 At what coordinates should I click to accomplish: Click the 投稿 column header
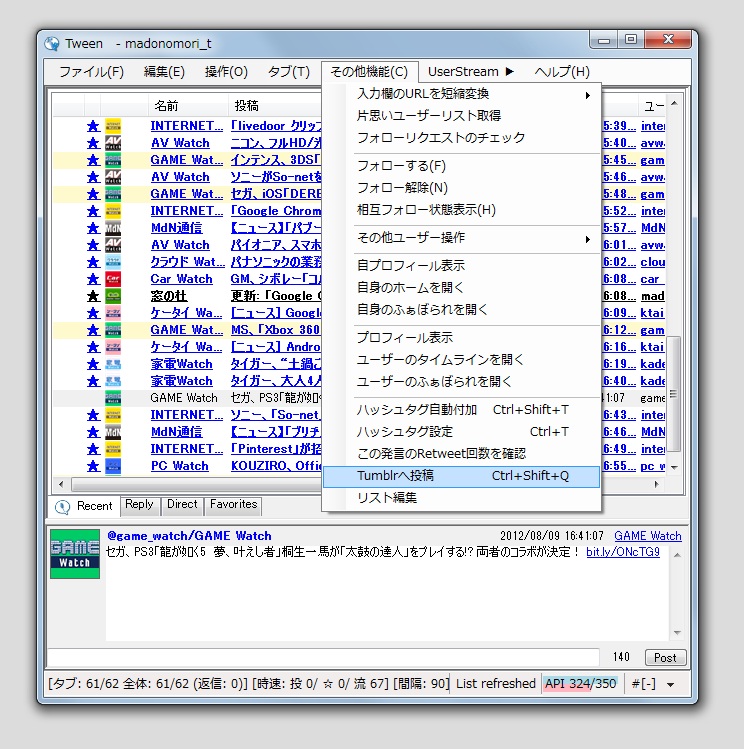tap(275, 106)
